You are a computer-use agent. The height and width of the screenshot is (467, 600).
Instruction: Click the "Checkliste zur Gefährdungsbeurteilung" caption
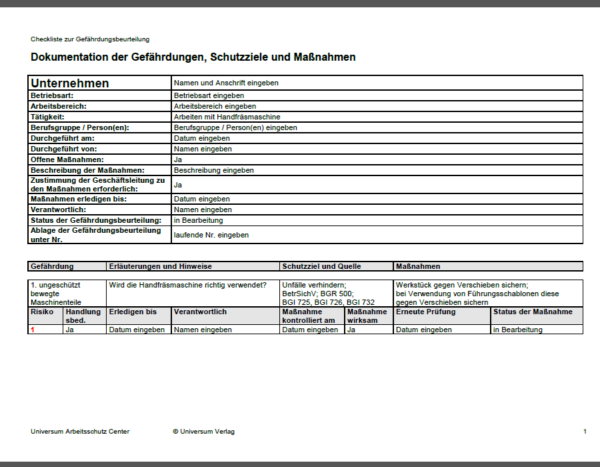pos(90,39)
